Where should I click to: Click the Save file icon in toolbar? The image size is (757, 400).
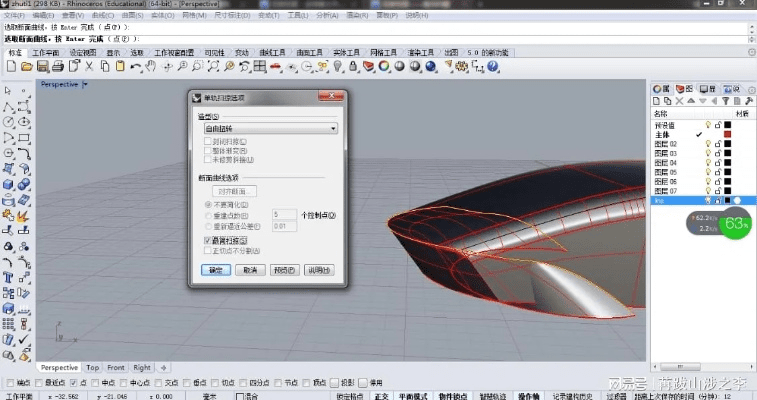43,66
